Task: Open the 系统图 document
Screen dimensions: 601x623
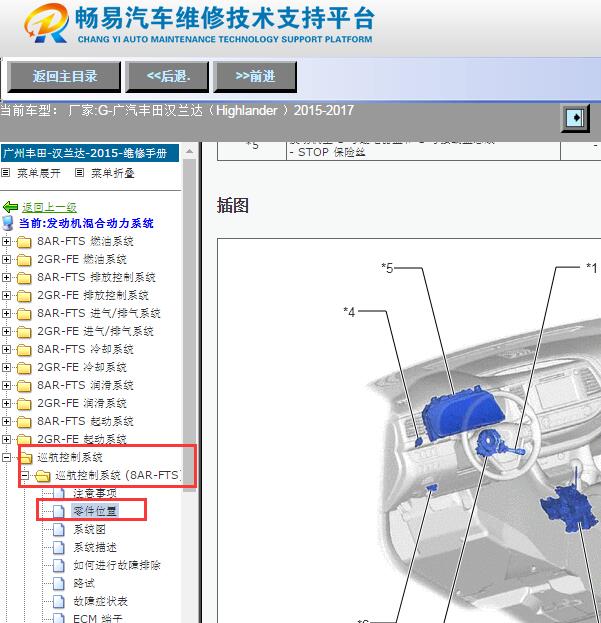Action: 89,529
